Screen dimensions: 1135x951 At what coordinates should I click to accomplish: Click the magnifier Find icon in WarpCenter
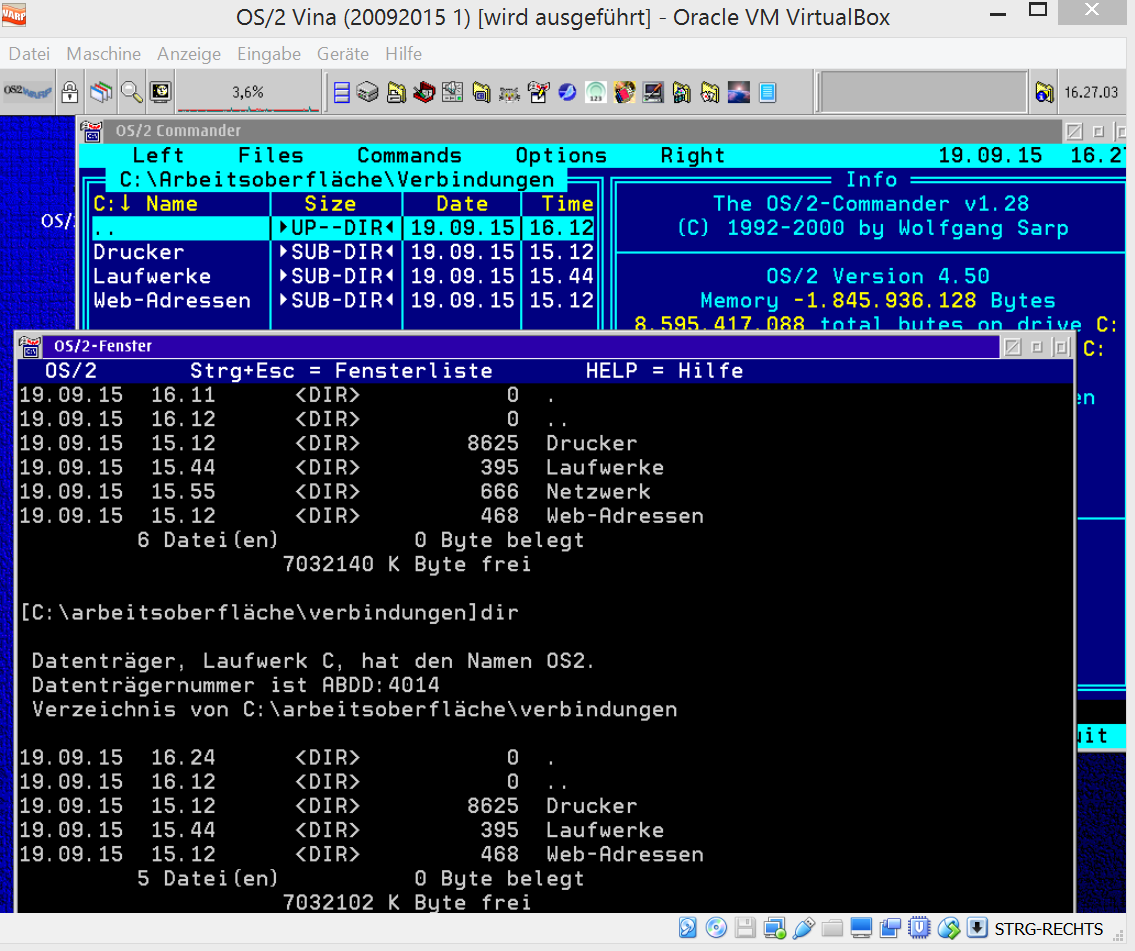pos(131,92)
